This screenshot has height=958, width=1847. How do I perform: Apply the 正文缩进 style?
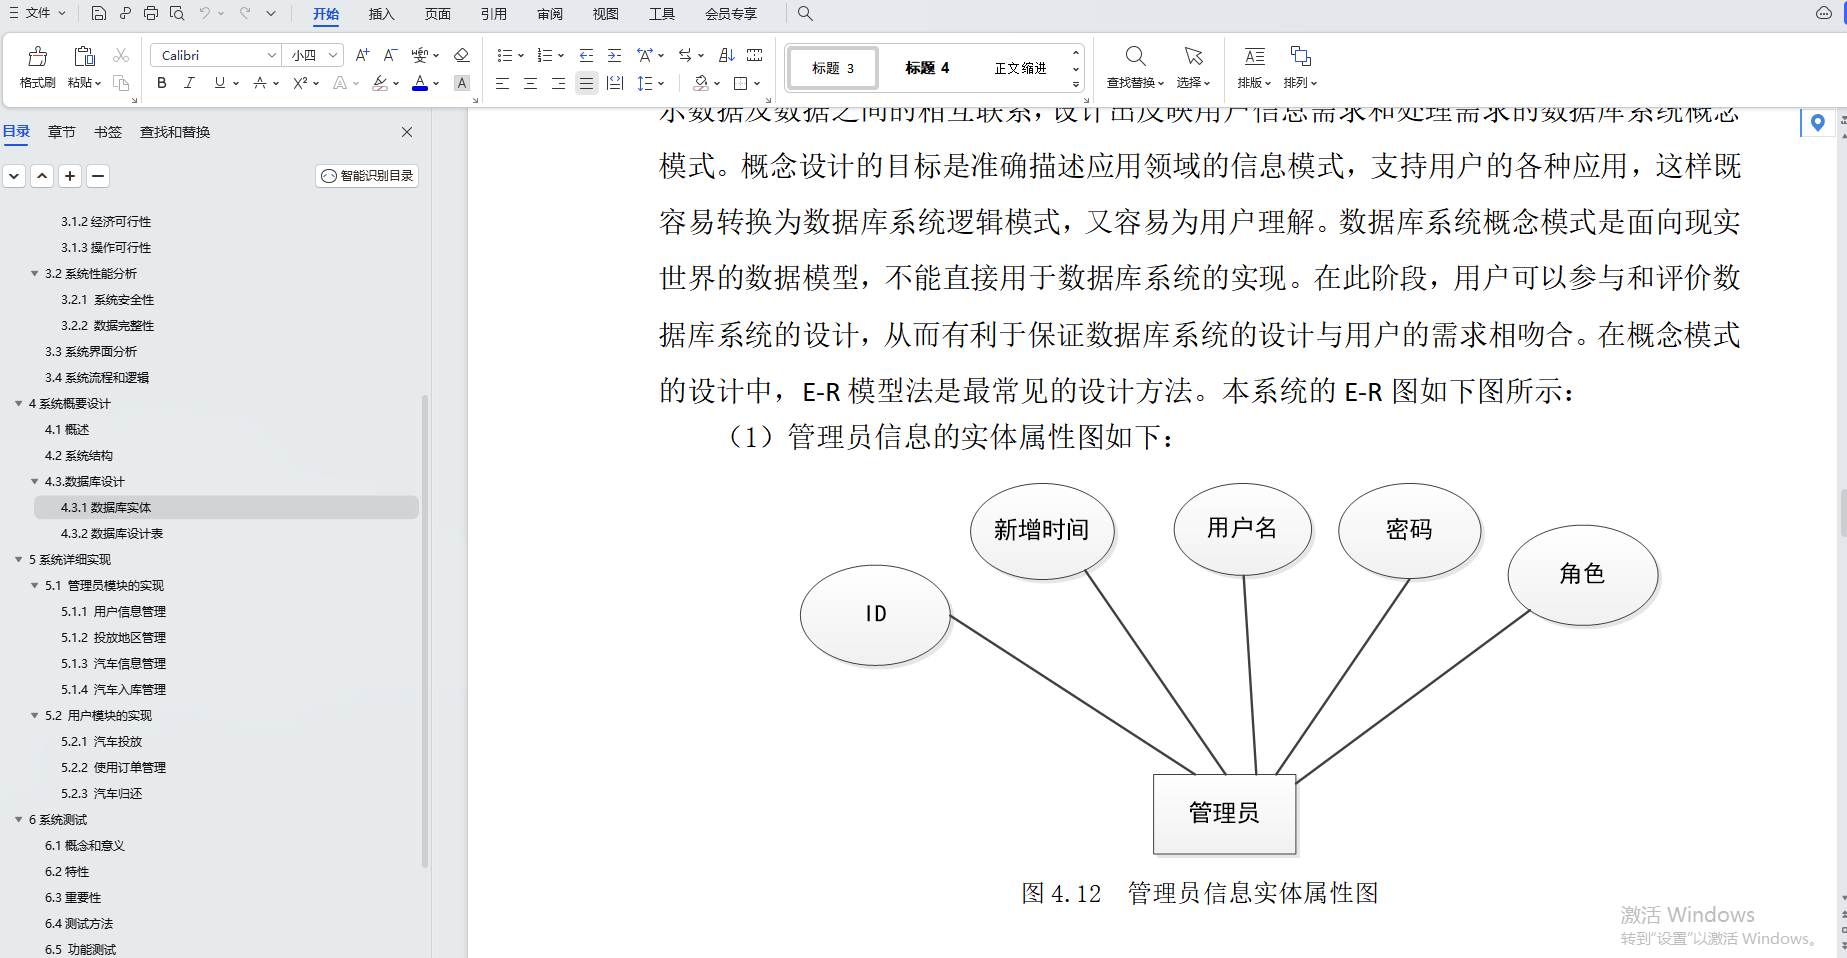1020,68
